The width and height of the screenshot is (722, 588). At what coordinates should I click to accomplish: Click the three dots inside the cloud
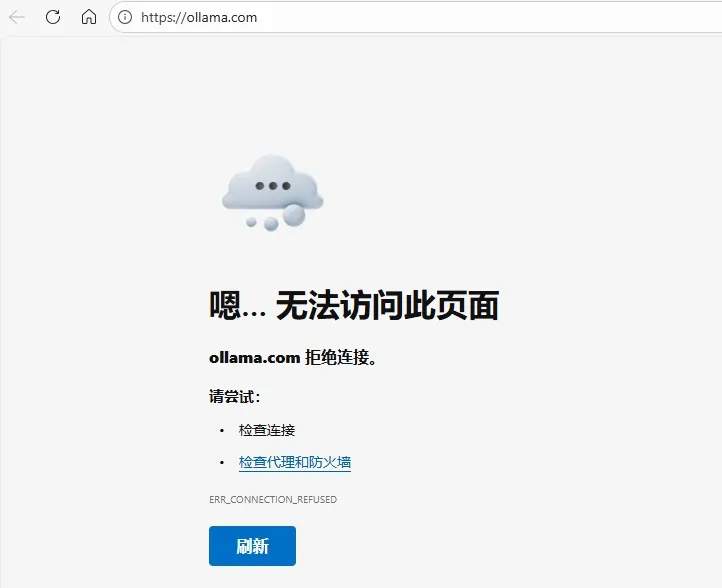click(273, 186)
